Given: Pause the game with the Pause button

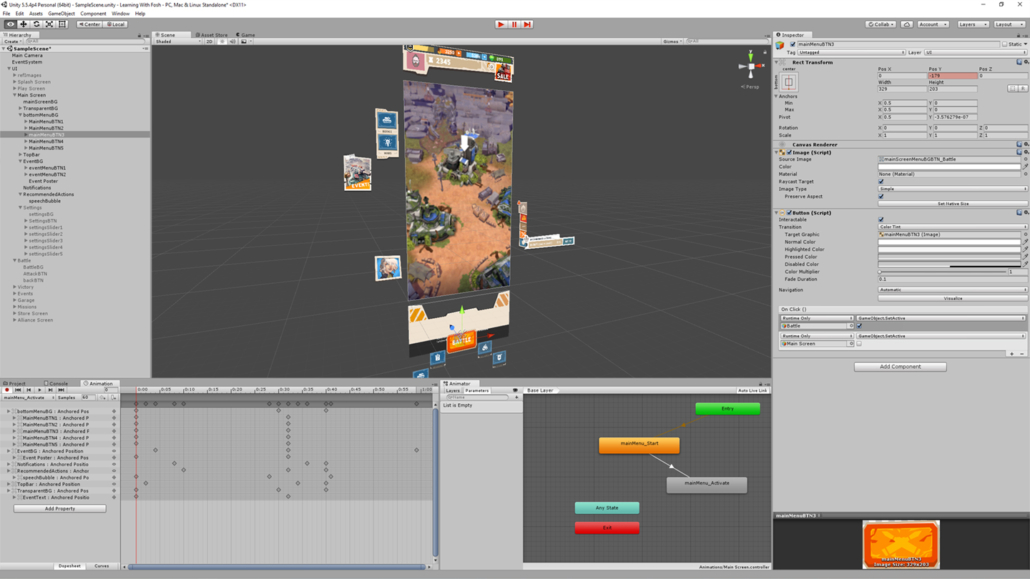Looking at the screenshot, I should coord(514,24).
